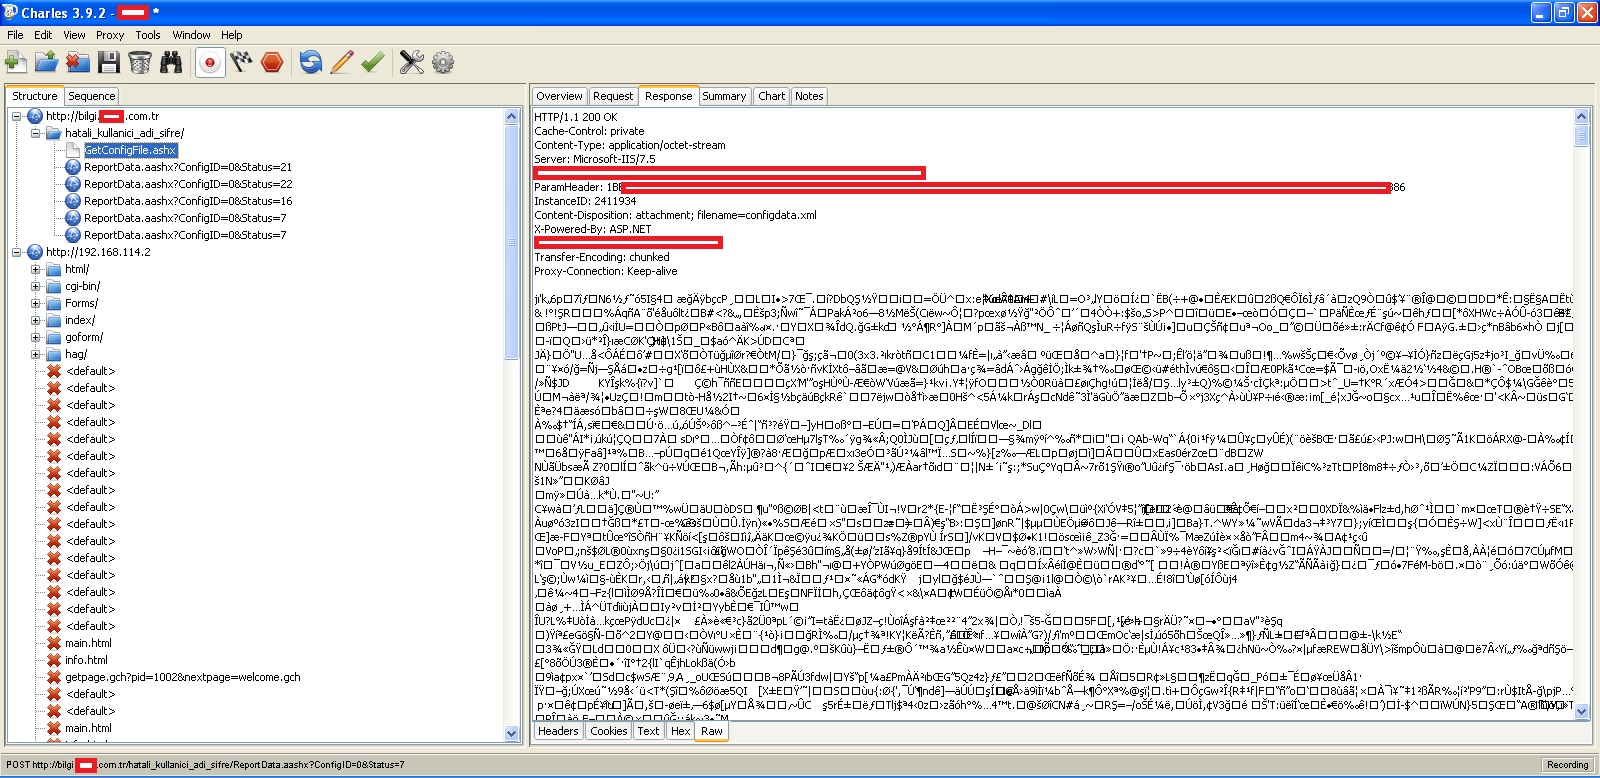Toggle throttling with checkered flag icon
The image size is (1600, 778).
pos(241,62)
